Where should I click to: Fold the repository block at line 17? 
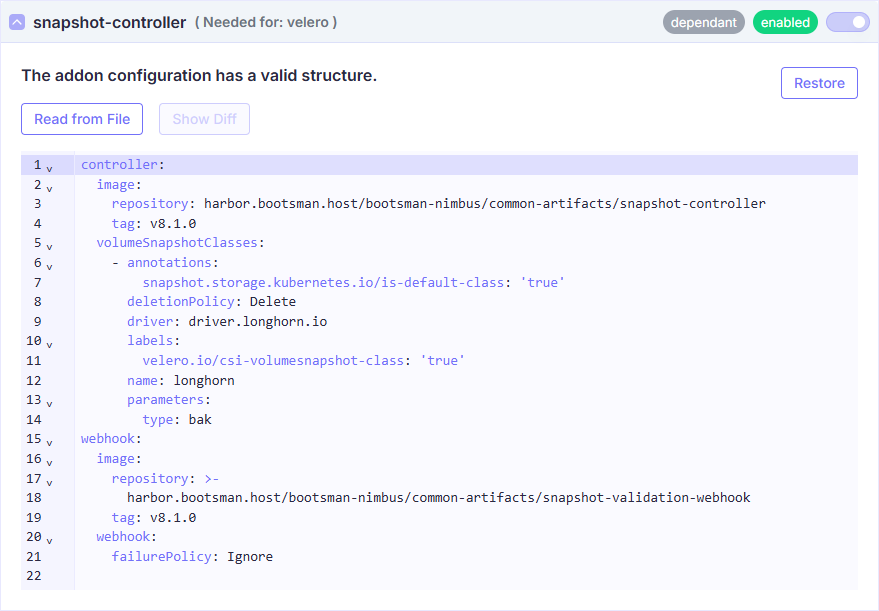[50, 481]
